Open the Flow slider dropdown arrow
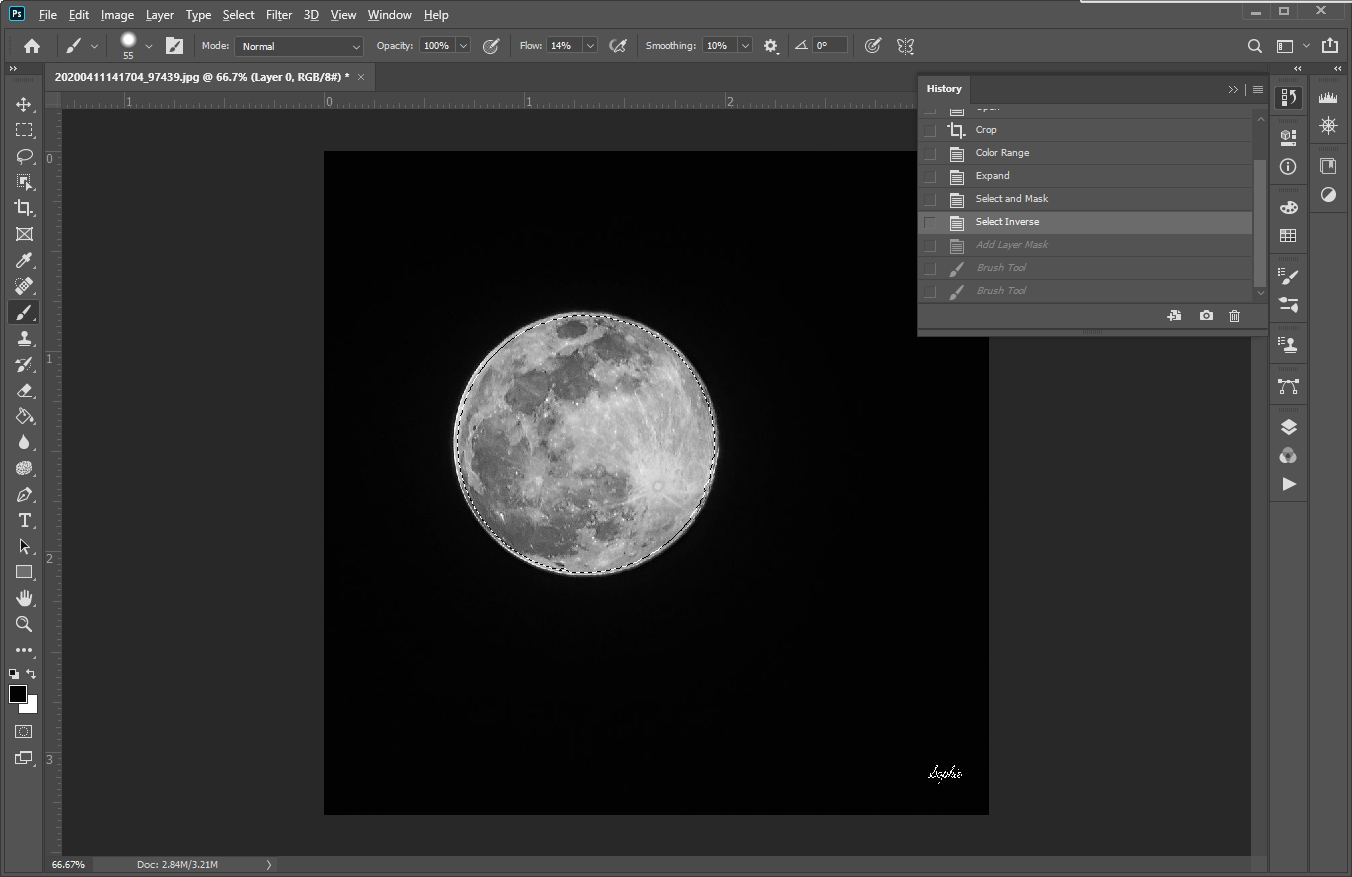Screen dimensions: 1352x877 (589, 46)
